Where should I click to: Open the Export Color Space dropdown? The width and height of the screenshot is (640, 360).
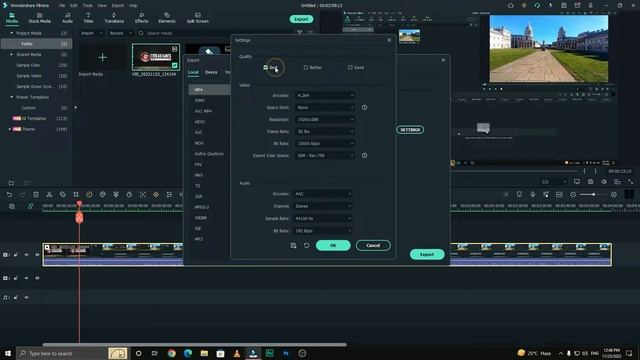pos(324,156)
